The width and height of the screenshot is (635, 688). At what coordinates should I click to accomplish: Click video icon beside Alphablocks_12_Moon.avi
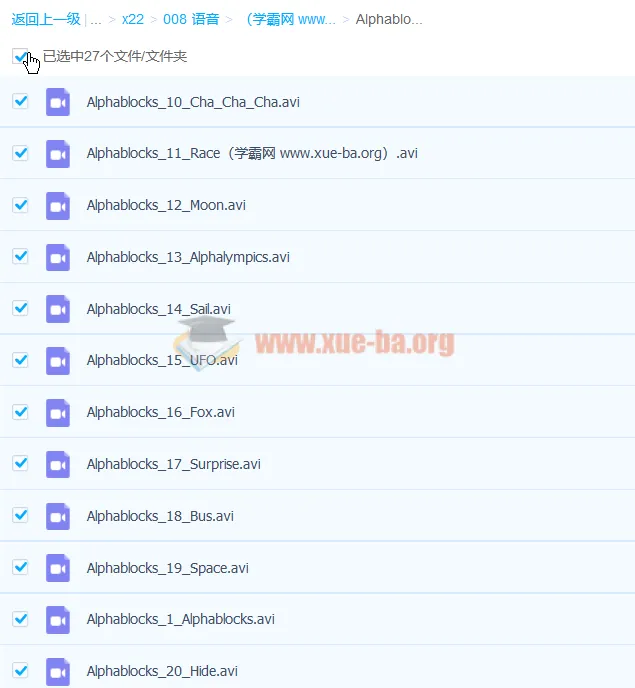pyautogui.click(x=58, y=205)
